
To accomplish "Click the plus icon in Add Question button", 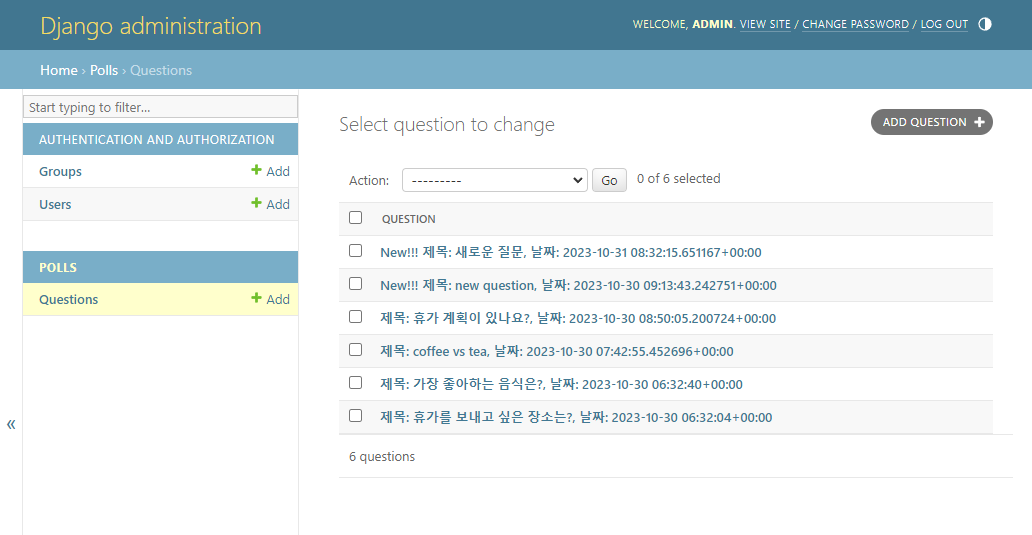I will tap(979, 122).
